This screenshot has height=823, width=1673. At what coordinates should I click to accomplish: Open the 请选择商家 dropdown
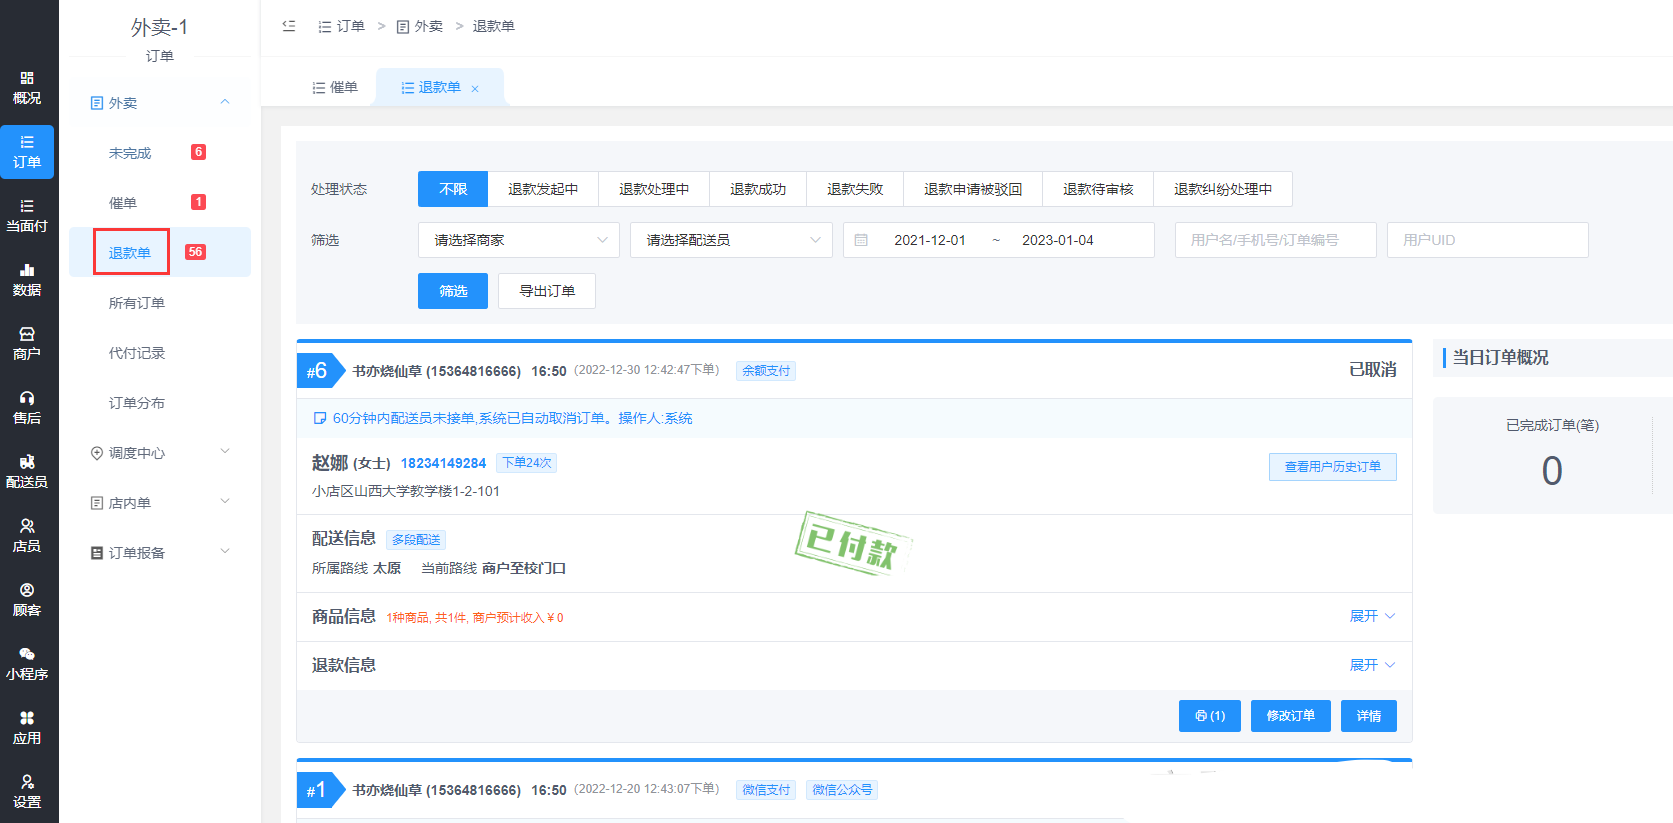[519, 240]
